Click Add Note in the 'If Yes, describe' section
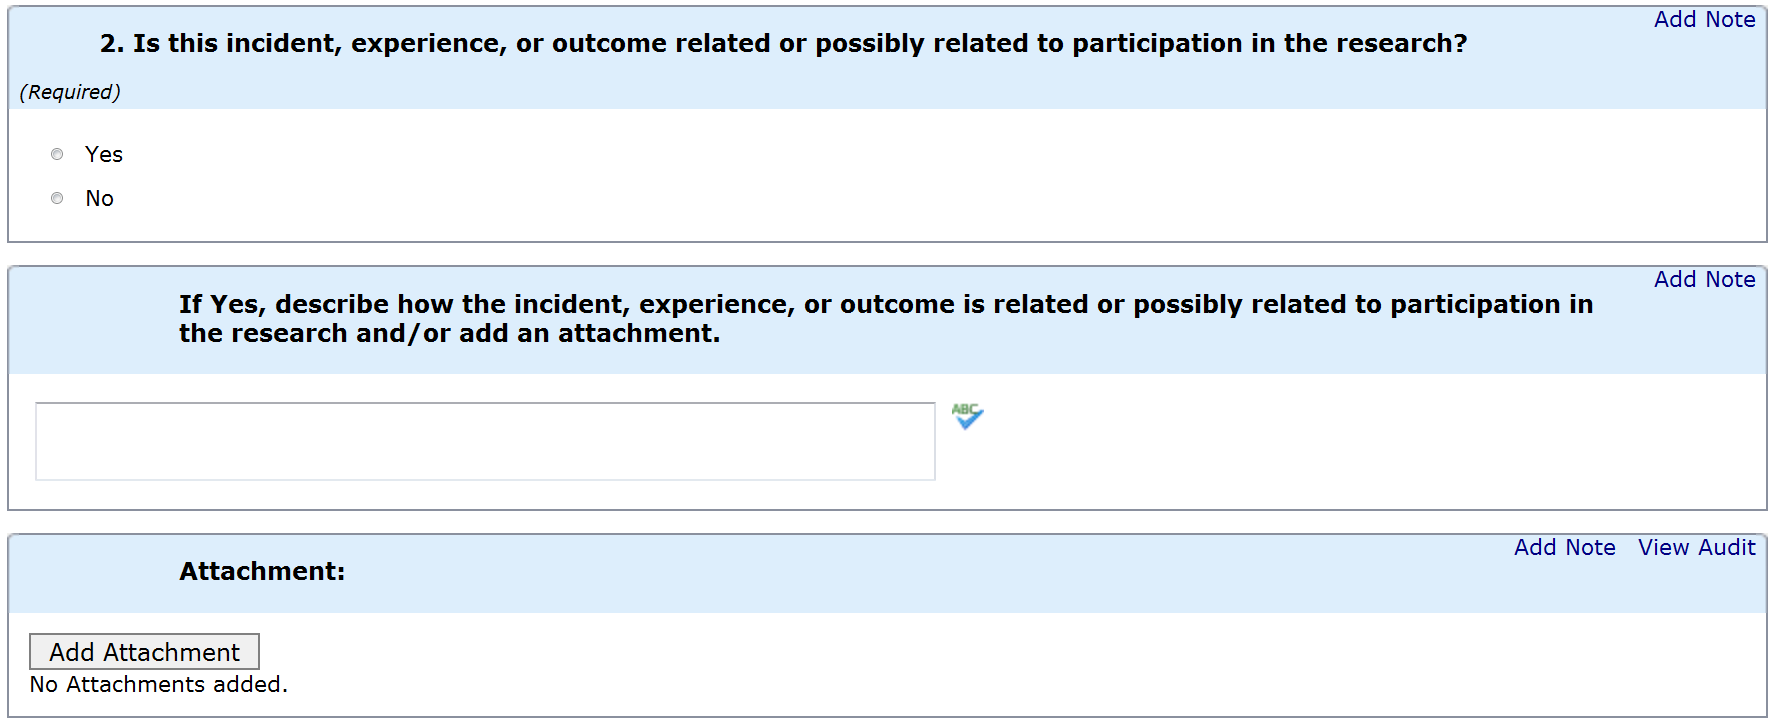Image resolution: width=1776 pixels, height=723 pixels. pyautogui.click(x=1704, y=280)
